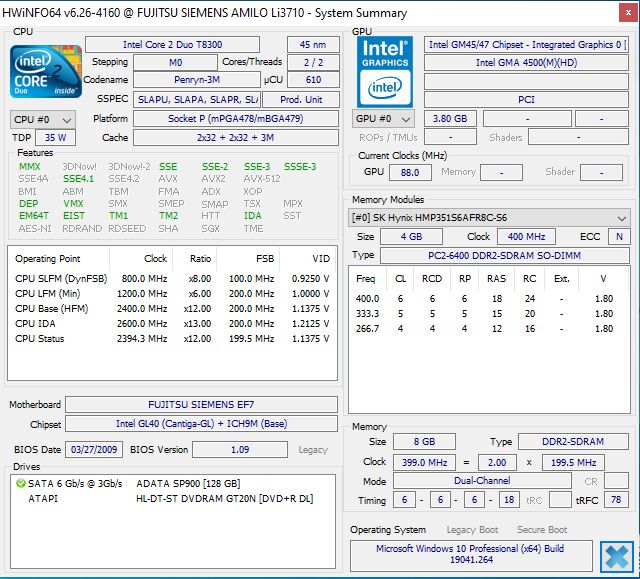
Task: Click the Intel Core 2 Duo logo
Action: [x=46, y=71]
